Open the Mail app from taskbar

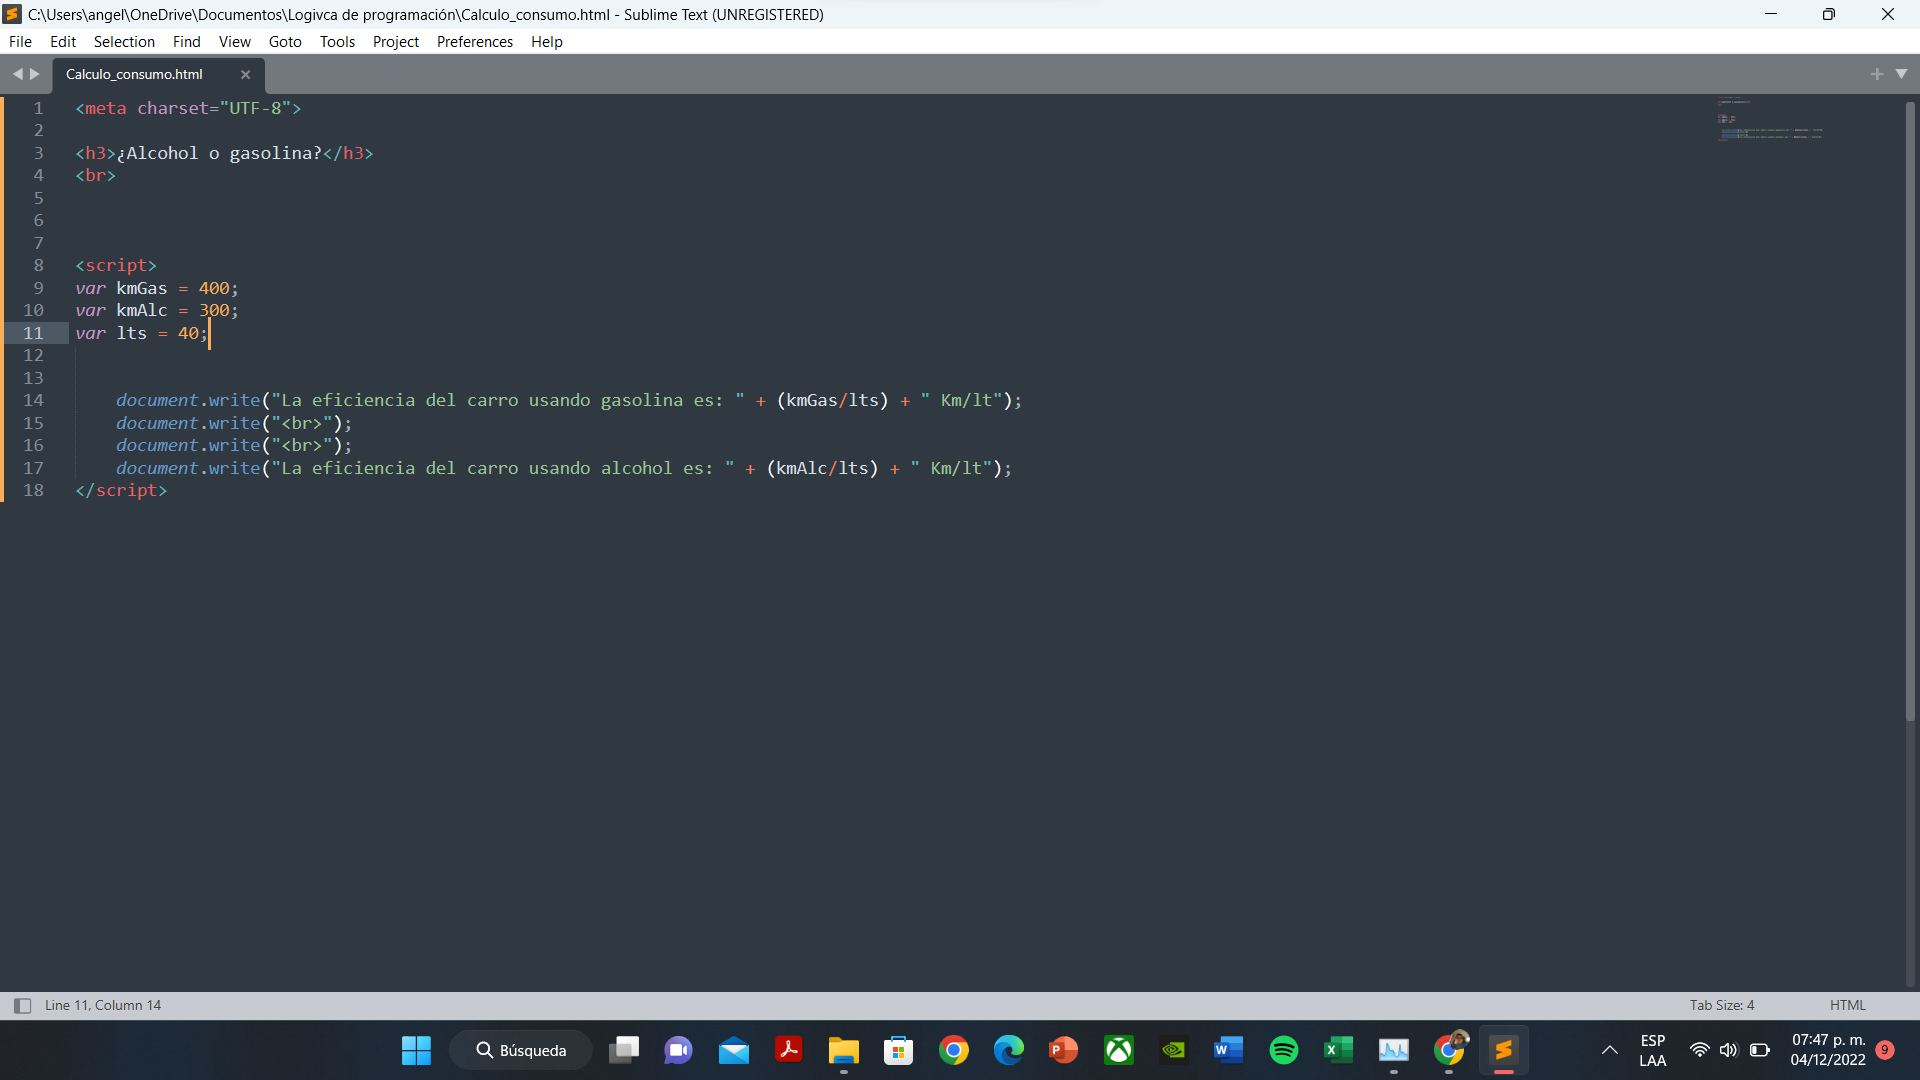(x=733, y=1050)
